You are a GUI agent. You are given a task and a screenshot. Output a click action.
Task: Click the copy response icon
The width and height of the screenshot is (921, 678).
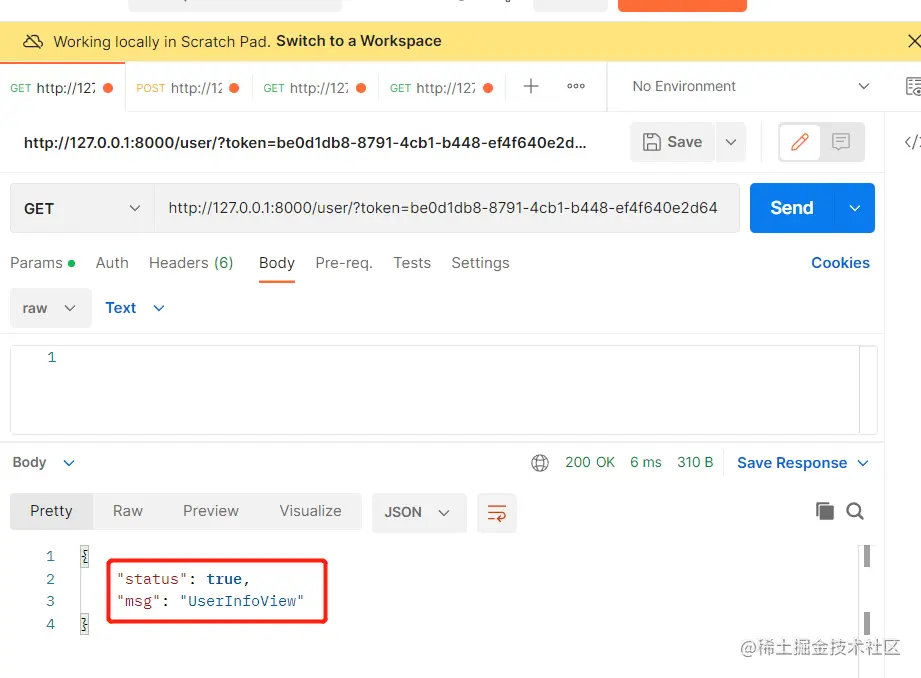pyautogui.click(x=825, y=511)
